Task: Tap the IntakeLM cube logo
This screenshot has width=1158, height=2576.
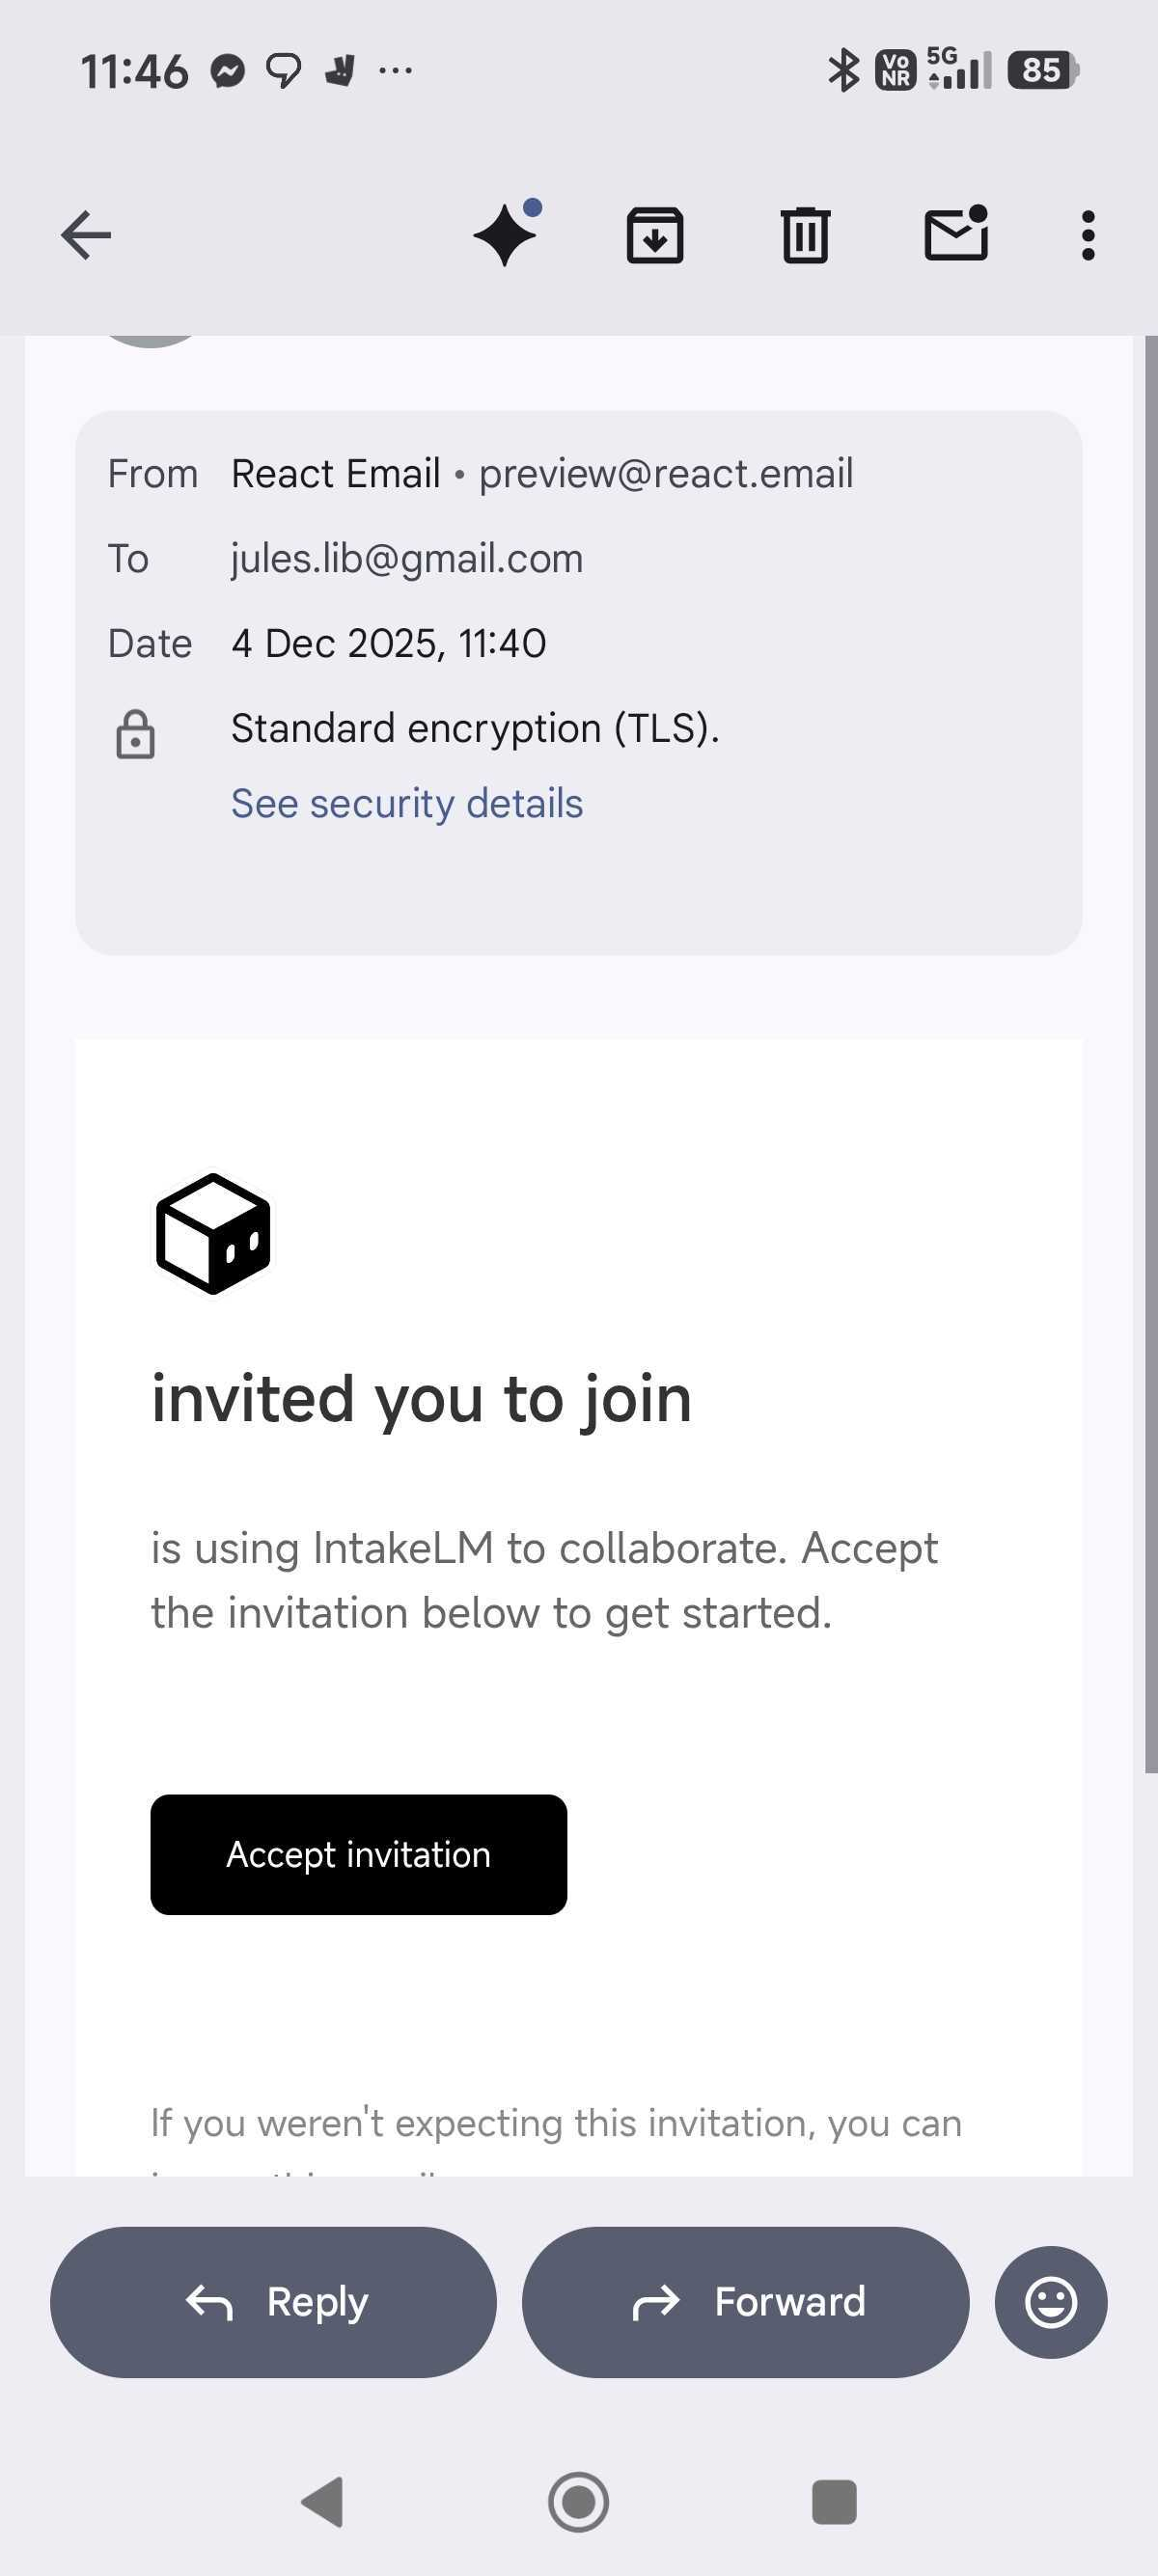Action: tap(212, 1234)
